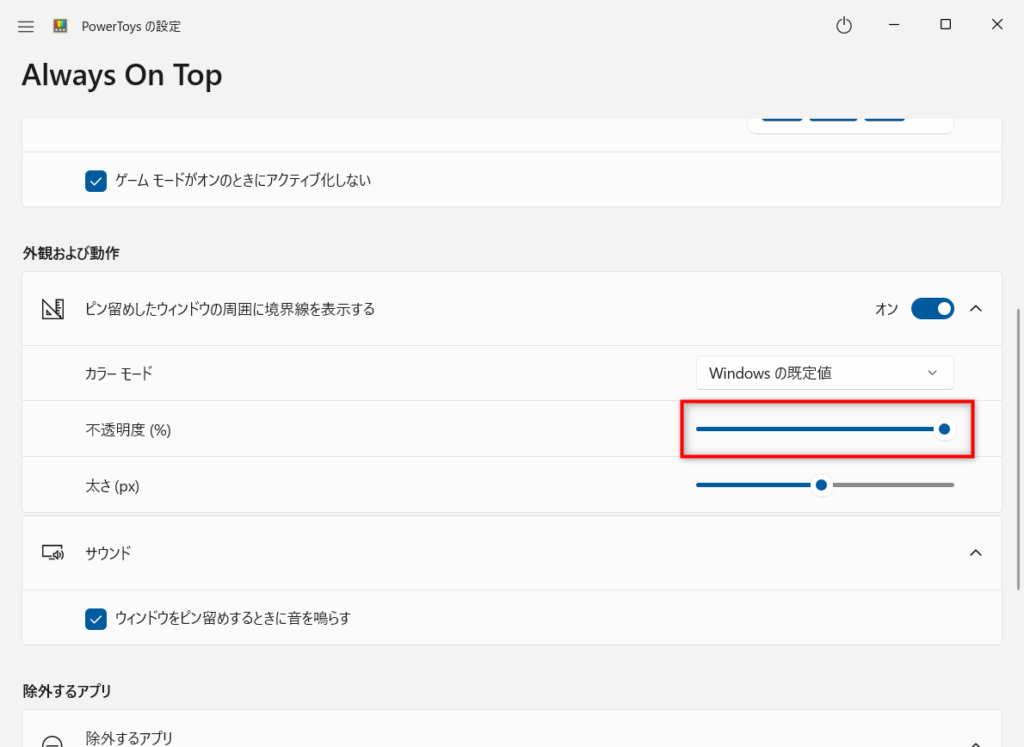Collapse the サウンド section chevron

tap(976, 553)
